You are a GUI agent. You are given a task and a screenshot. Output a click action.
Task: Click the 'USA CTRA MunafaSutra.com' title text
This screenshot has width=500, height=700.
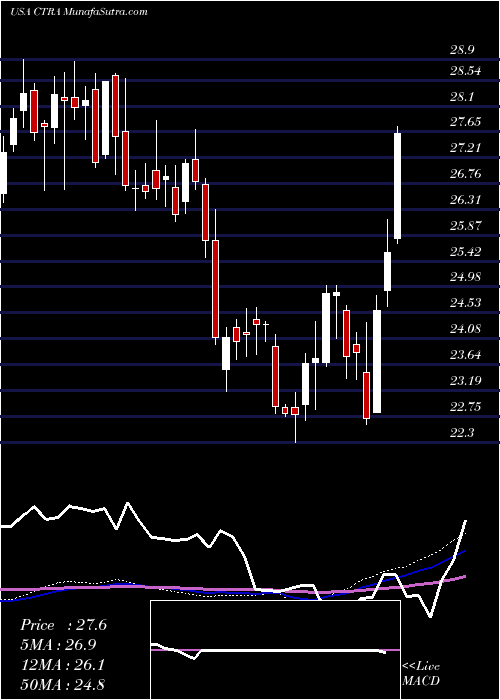[79, 12]
